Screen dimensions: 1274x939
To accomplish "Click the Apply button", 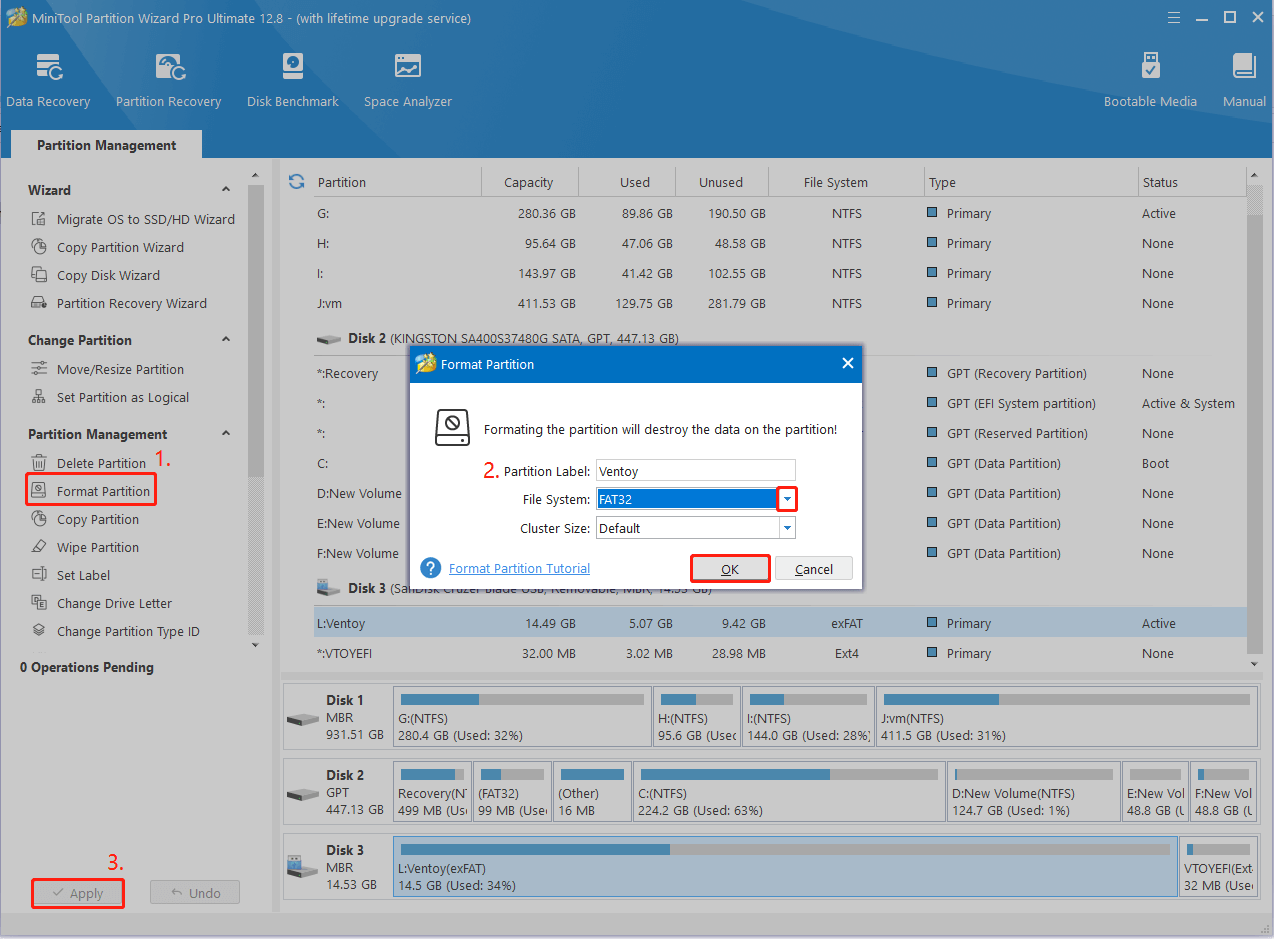I will 77,893.
